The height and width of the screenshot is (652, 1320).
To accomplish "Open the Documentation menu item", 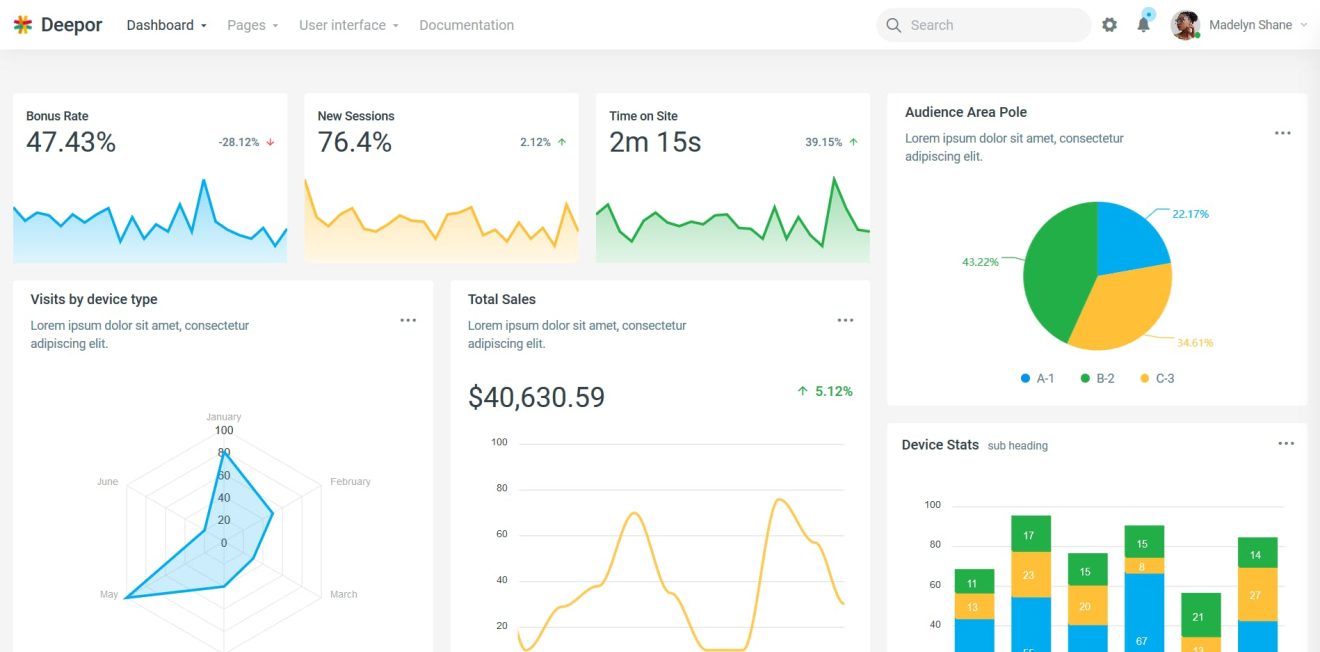I will pos(466,24).
